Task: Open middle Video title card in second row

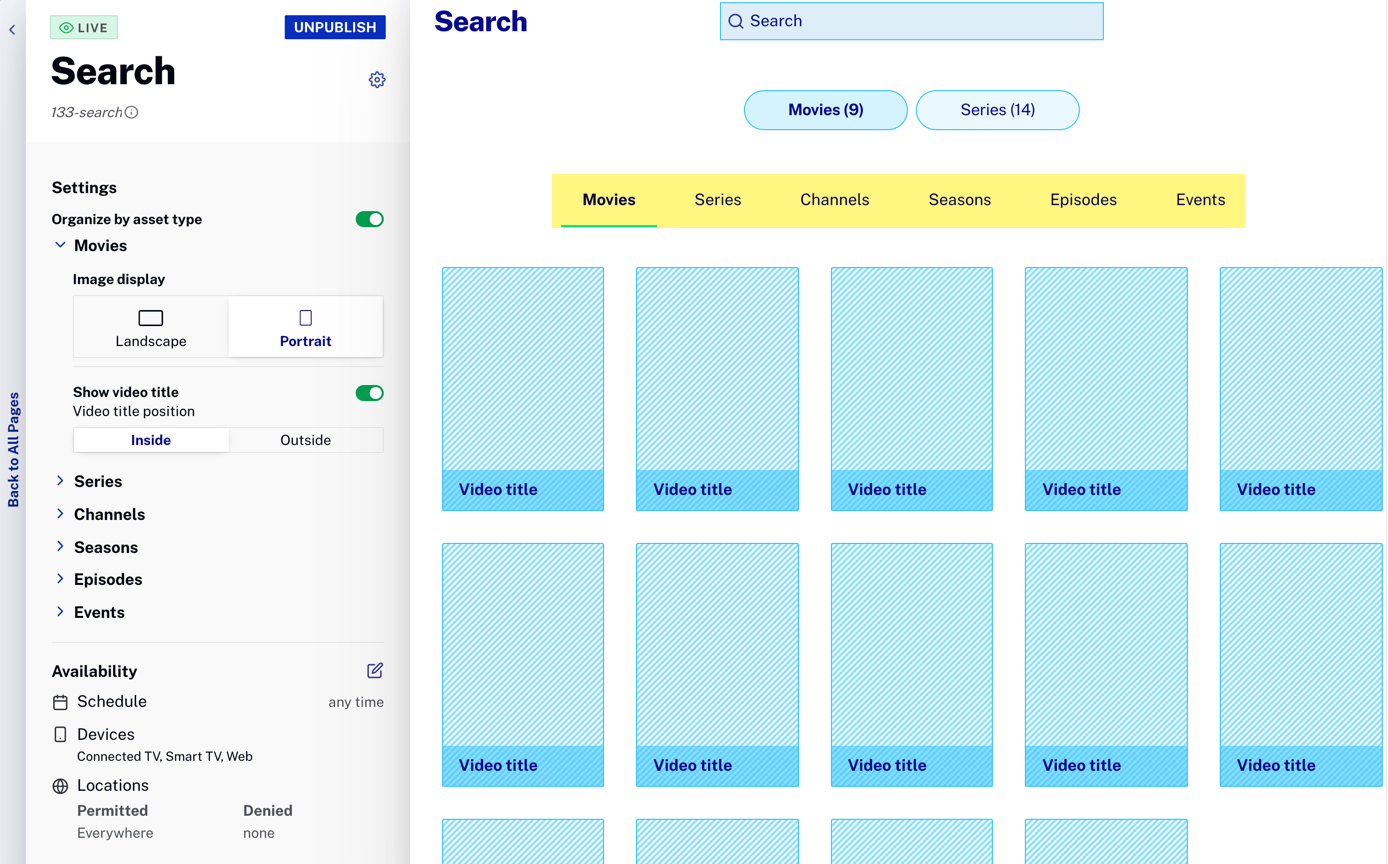Action: (912, 665)
